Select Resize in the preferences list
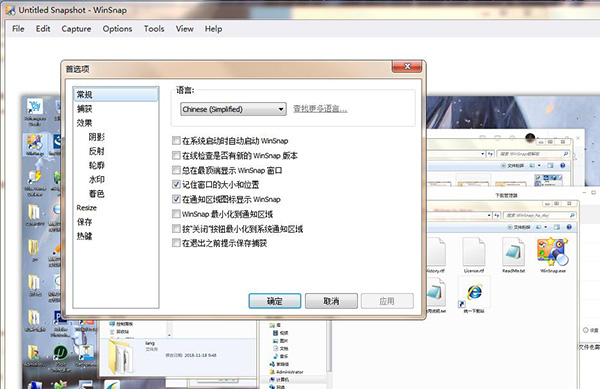The width and height of the screenshot is (600, 389). (86, 208)
